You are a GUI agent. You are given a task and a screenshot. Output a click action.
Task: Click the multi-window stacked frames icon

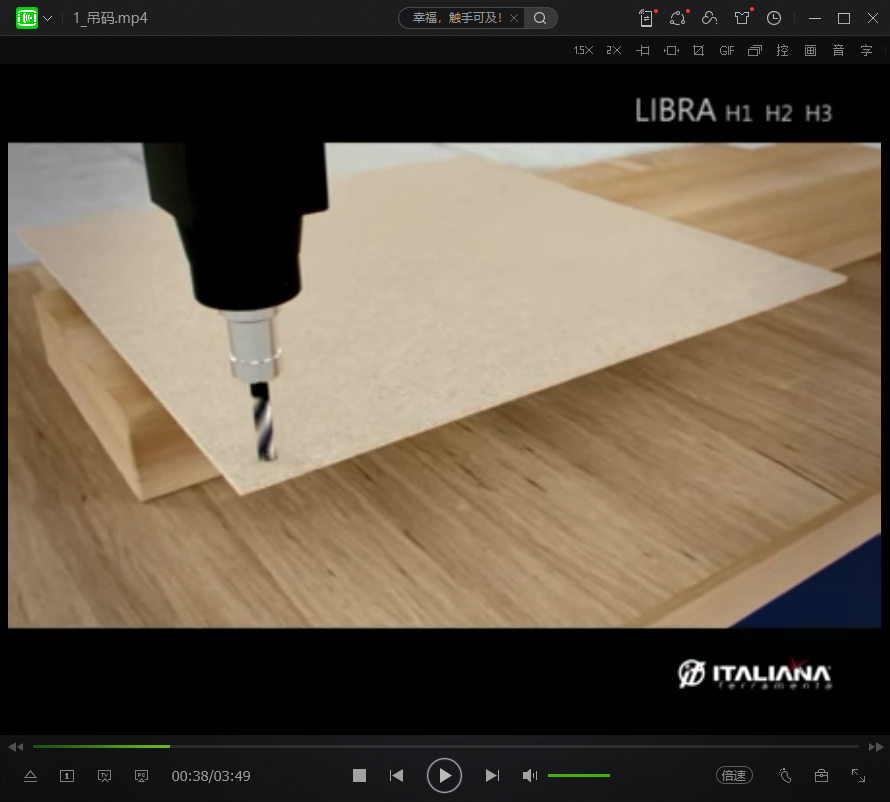click(755, 51)
